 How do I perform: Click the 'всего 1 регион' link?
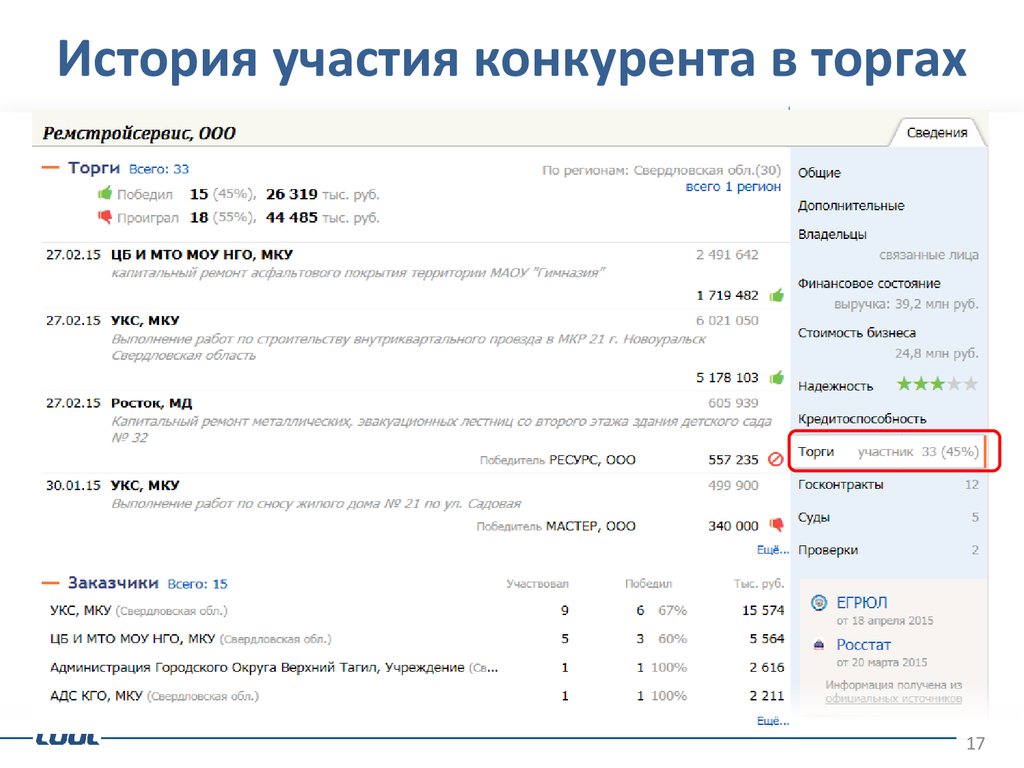pos(733,187)
